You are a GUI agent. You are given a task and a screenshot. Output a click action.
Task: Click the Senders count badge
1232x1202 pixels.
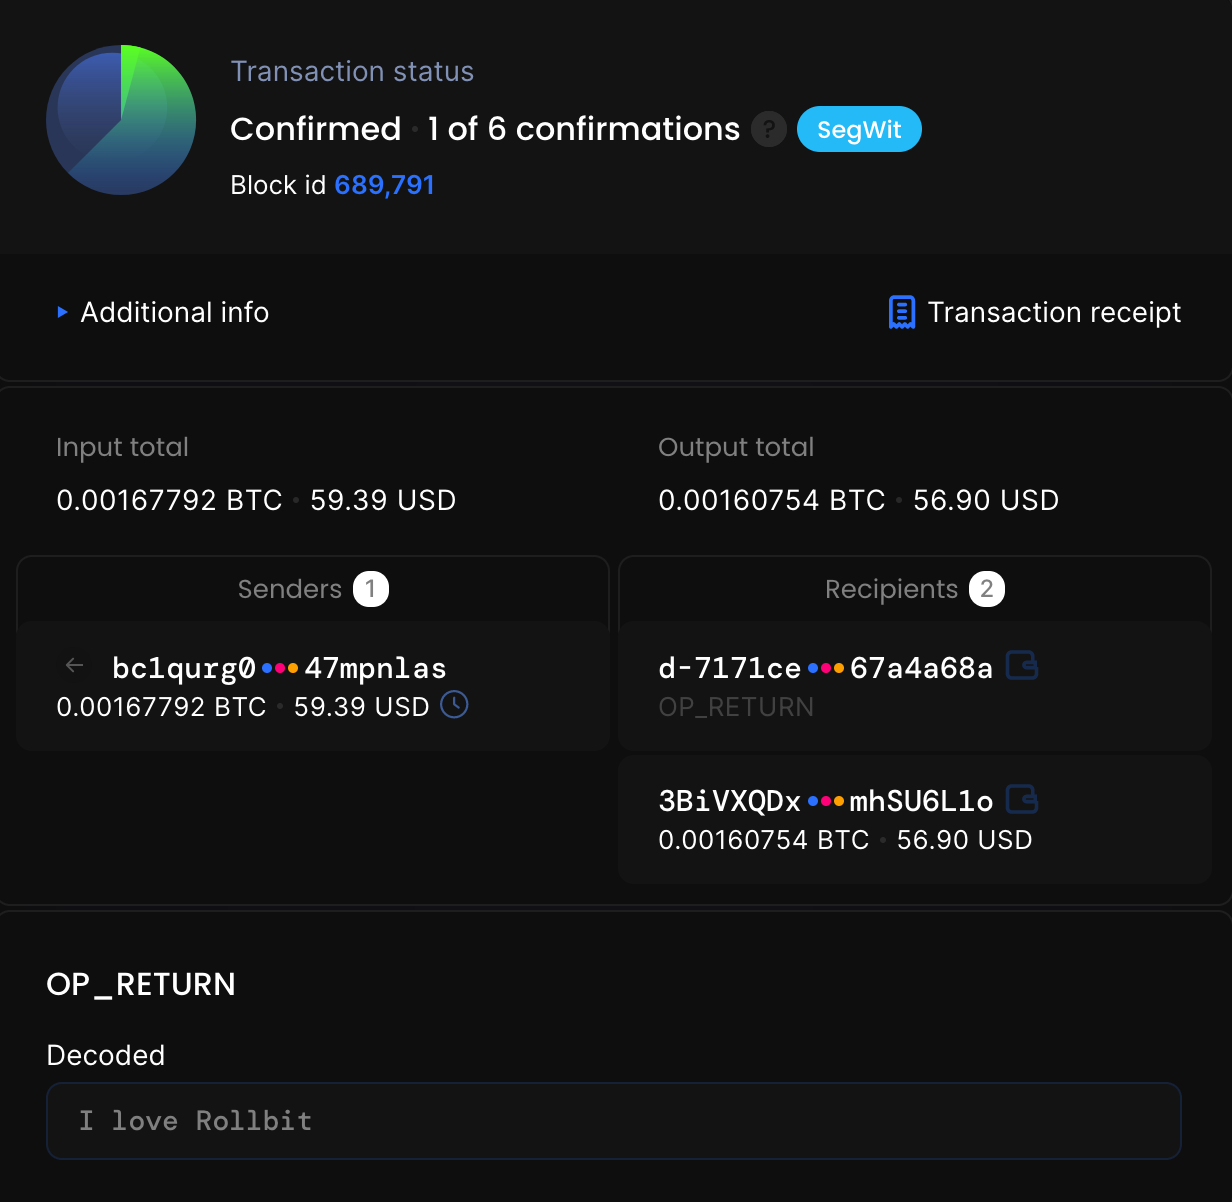click(x=371, y=589)
